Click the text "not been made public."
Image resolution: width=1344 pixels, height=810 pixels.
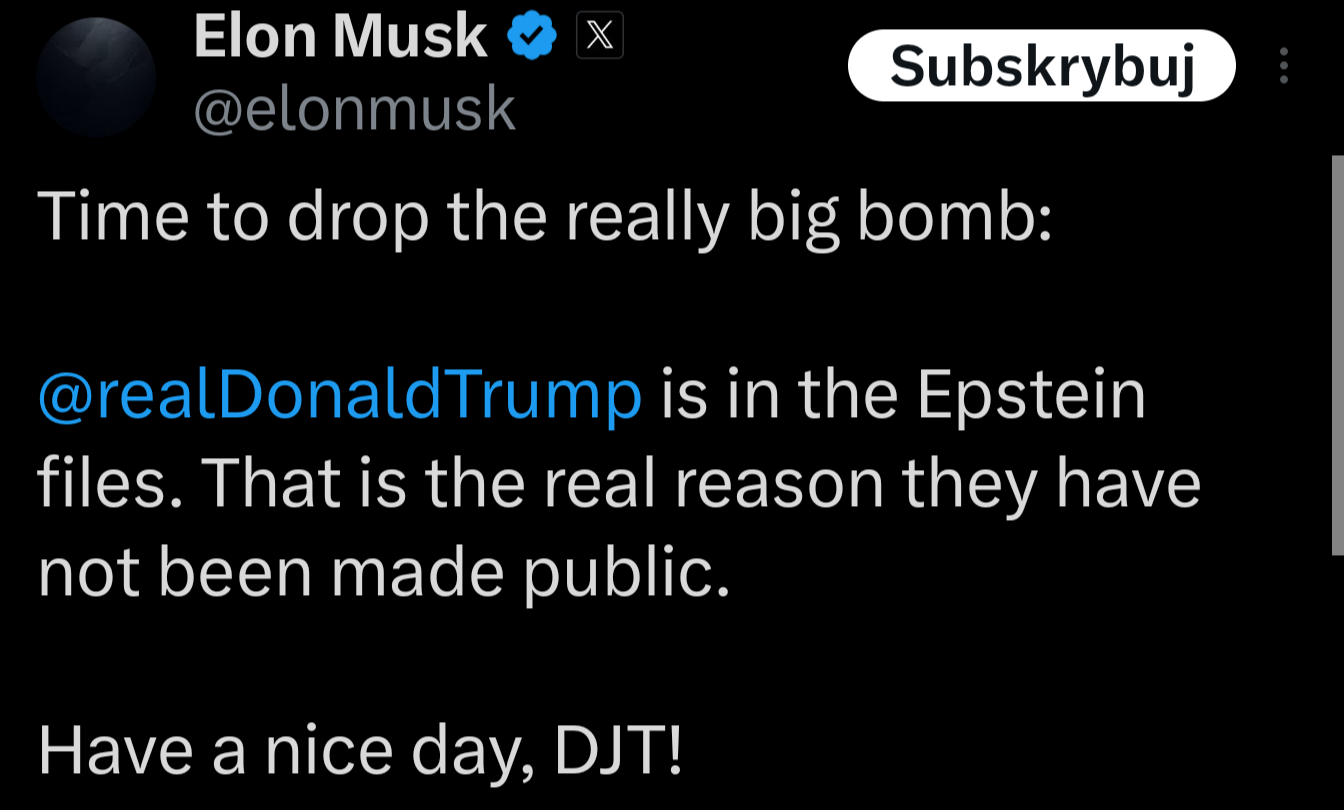(x=383, y=572)
